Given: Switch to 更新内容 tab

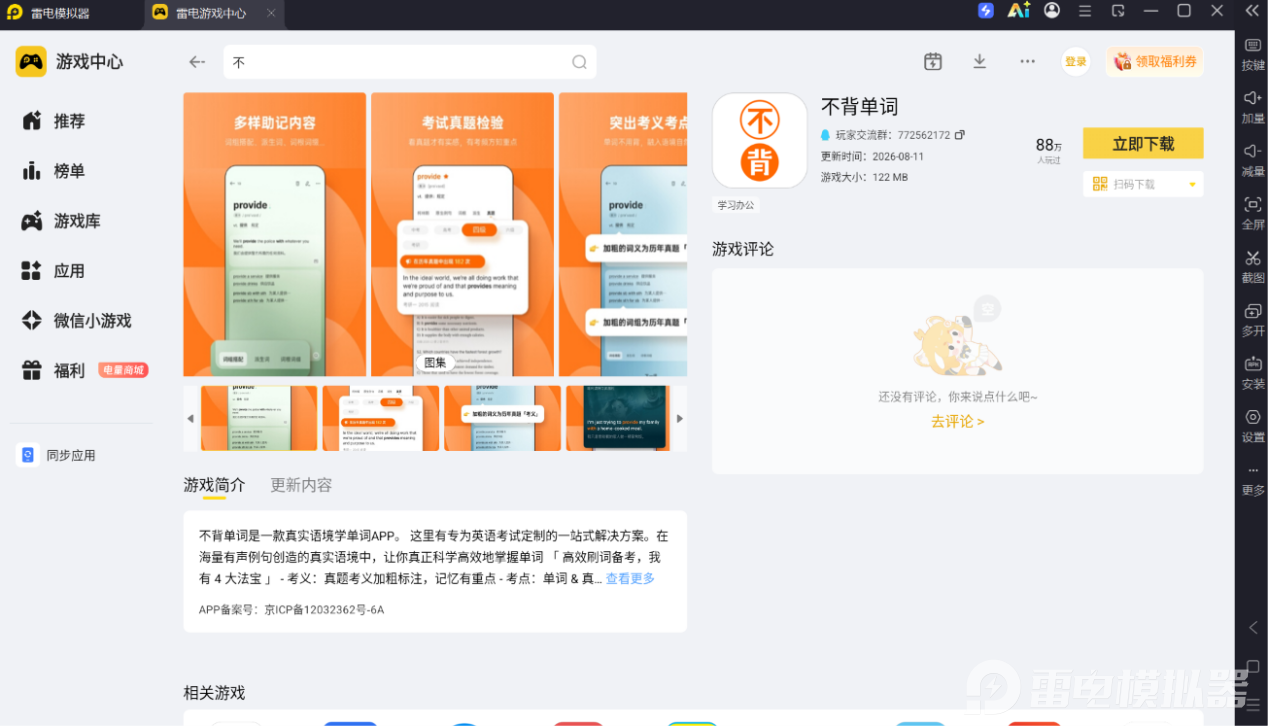Looking at the screenshot, I should [301, 485].
